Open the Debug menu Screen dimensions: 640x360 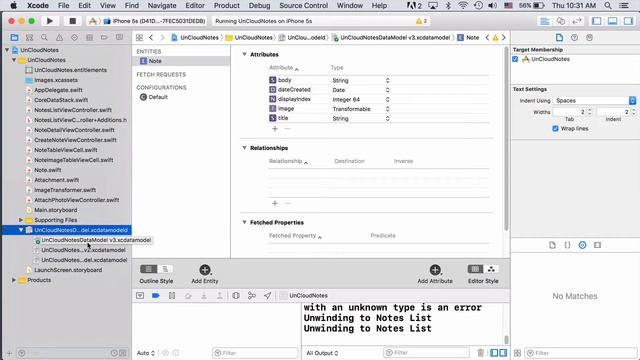(x=259, y=6)
